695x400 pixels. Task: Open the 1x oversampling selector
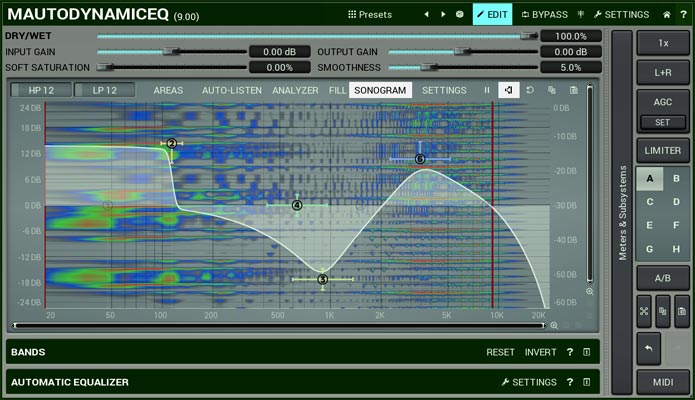(662, 43)
